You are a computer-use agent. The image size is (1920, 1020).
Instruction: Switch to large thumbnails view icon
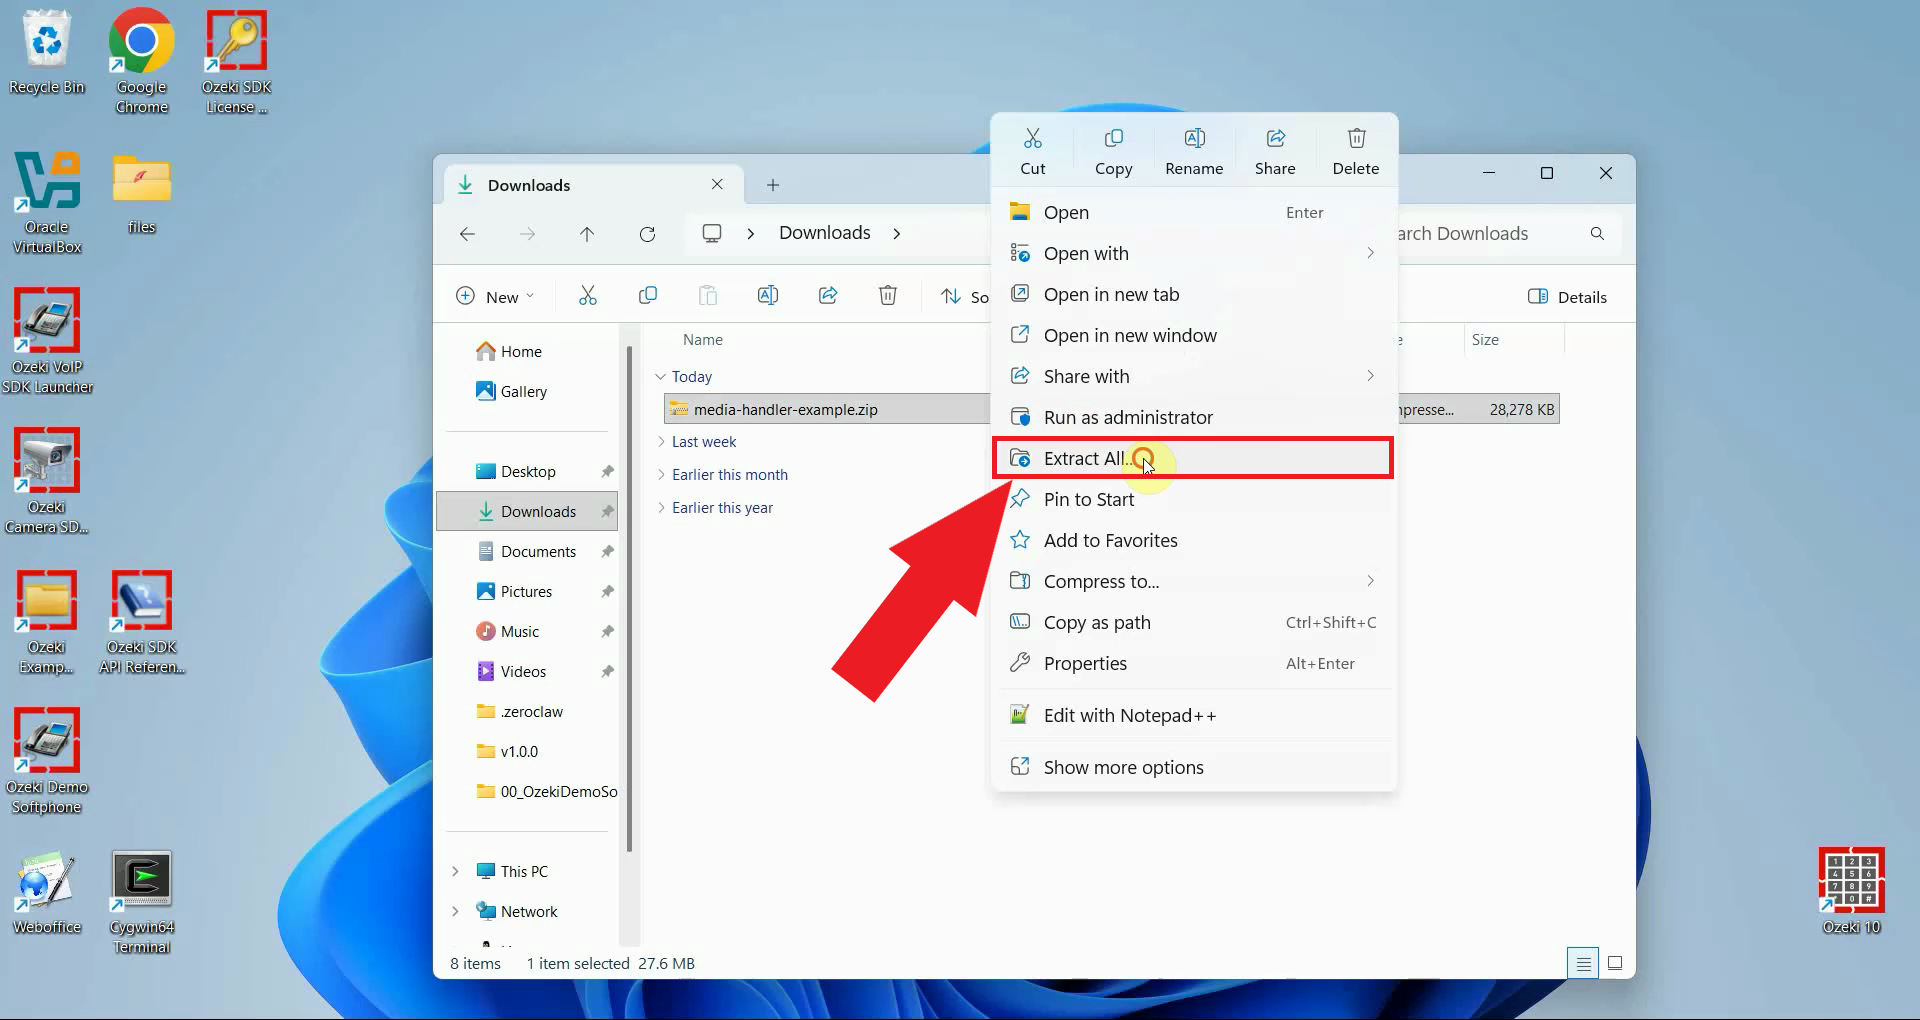click(x=1615, y=964)
